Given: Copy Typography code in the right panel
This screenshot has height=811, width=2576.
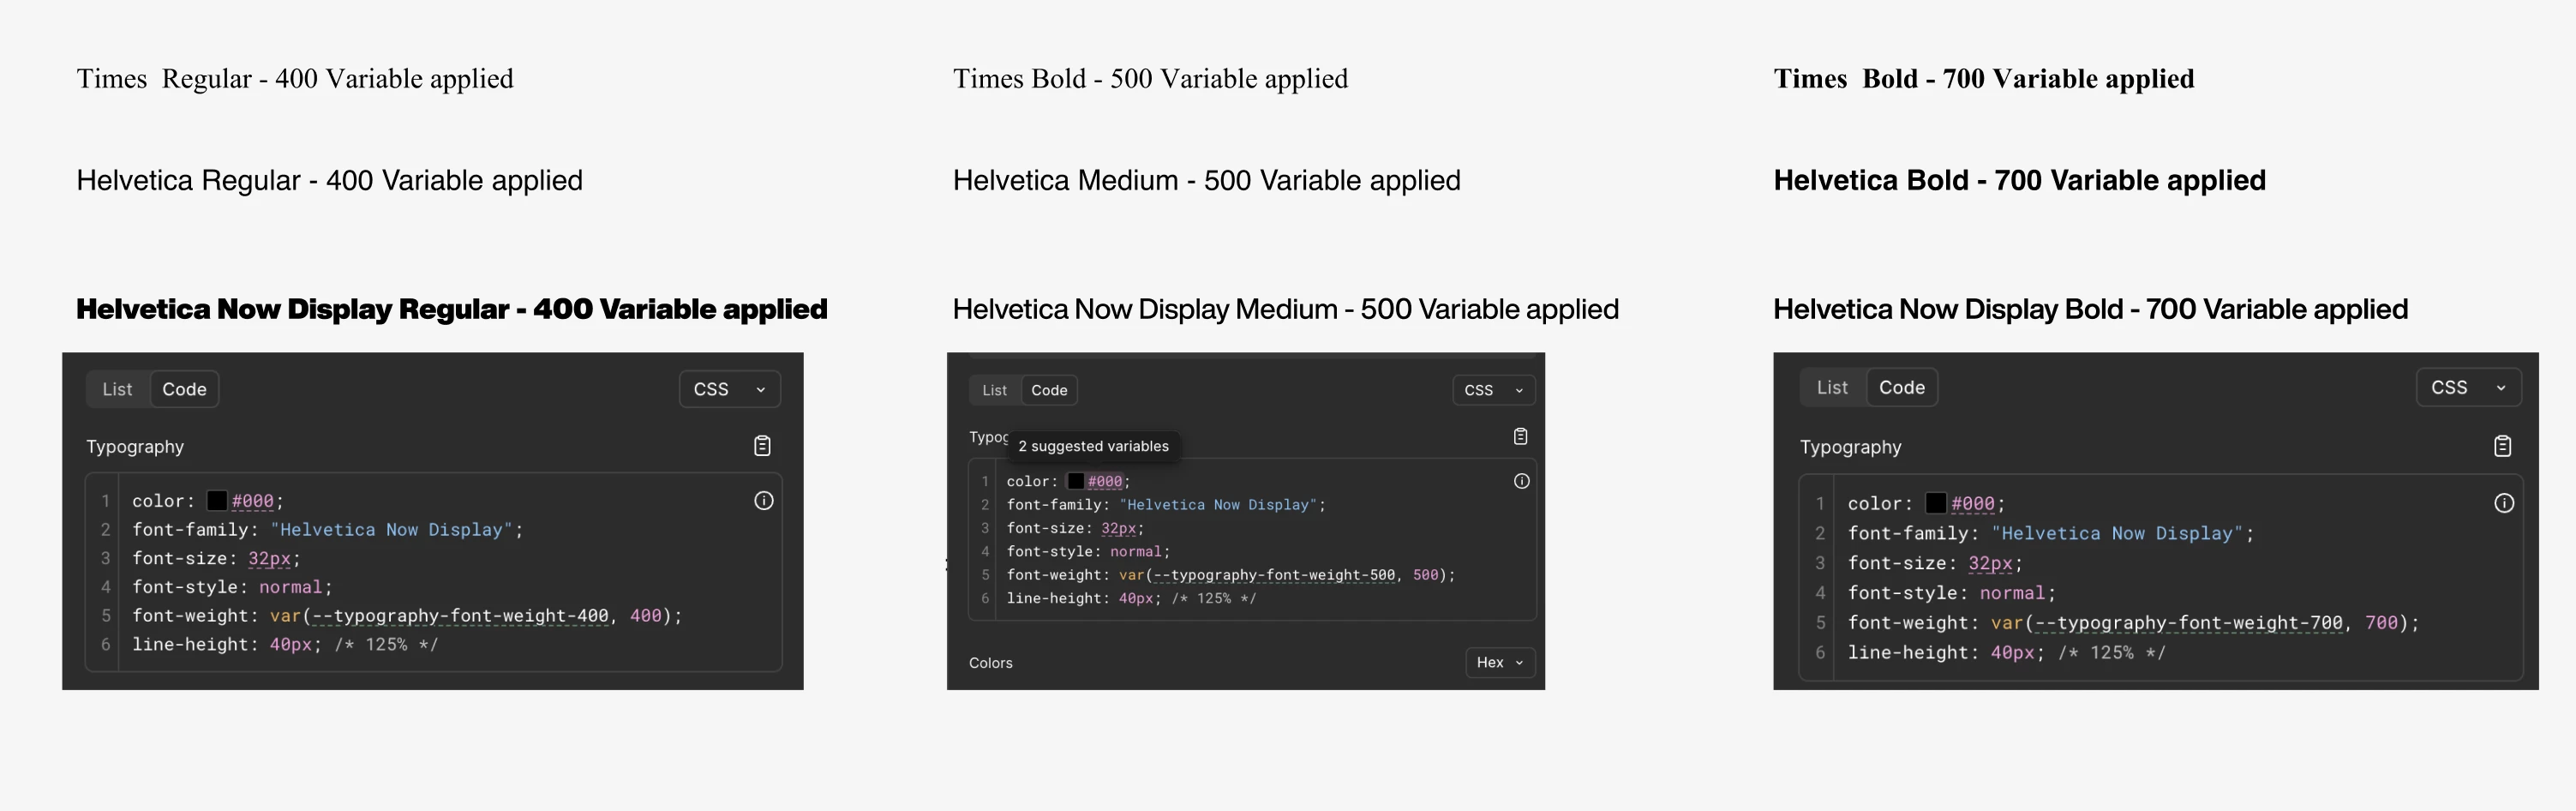Looking at the screenshot, I should (2502, 446).
